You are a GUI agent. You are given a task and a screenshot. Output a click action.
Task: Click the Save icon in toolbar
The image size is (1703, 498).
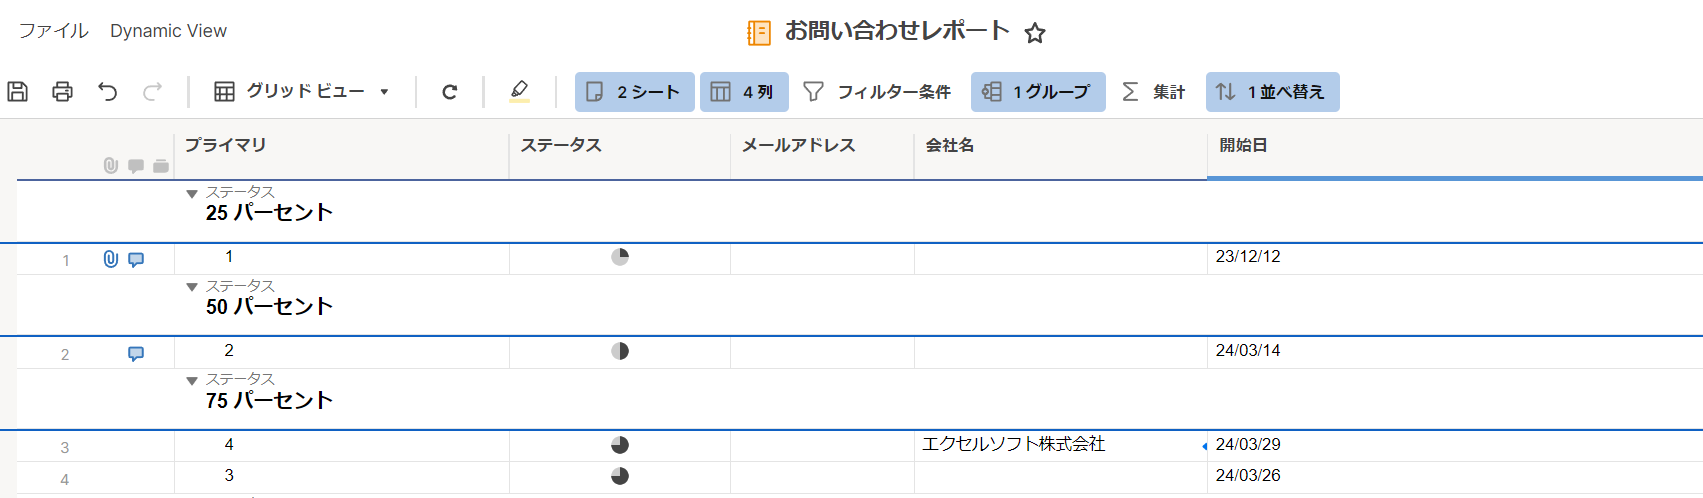[17, 92]
